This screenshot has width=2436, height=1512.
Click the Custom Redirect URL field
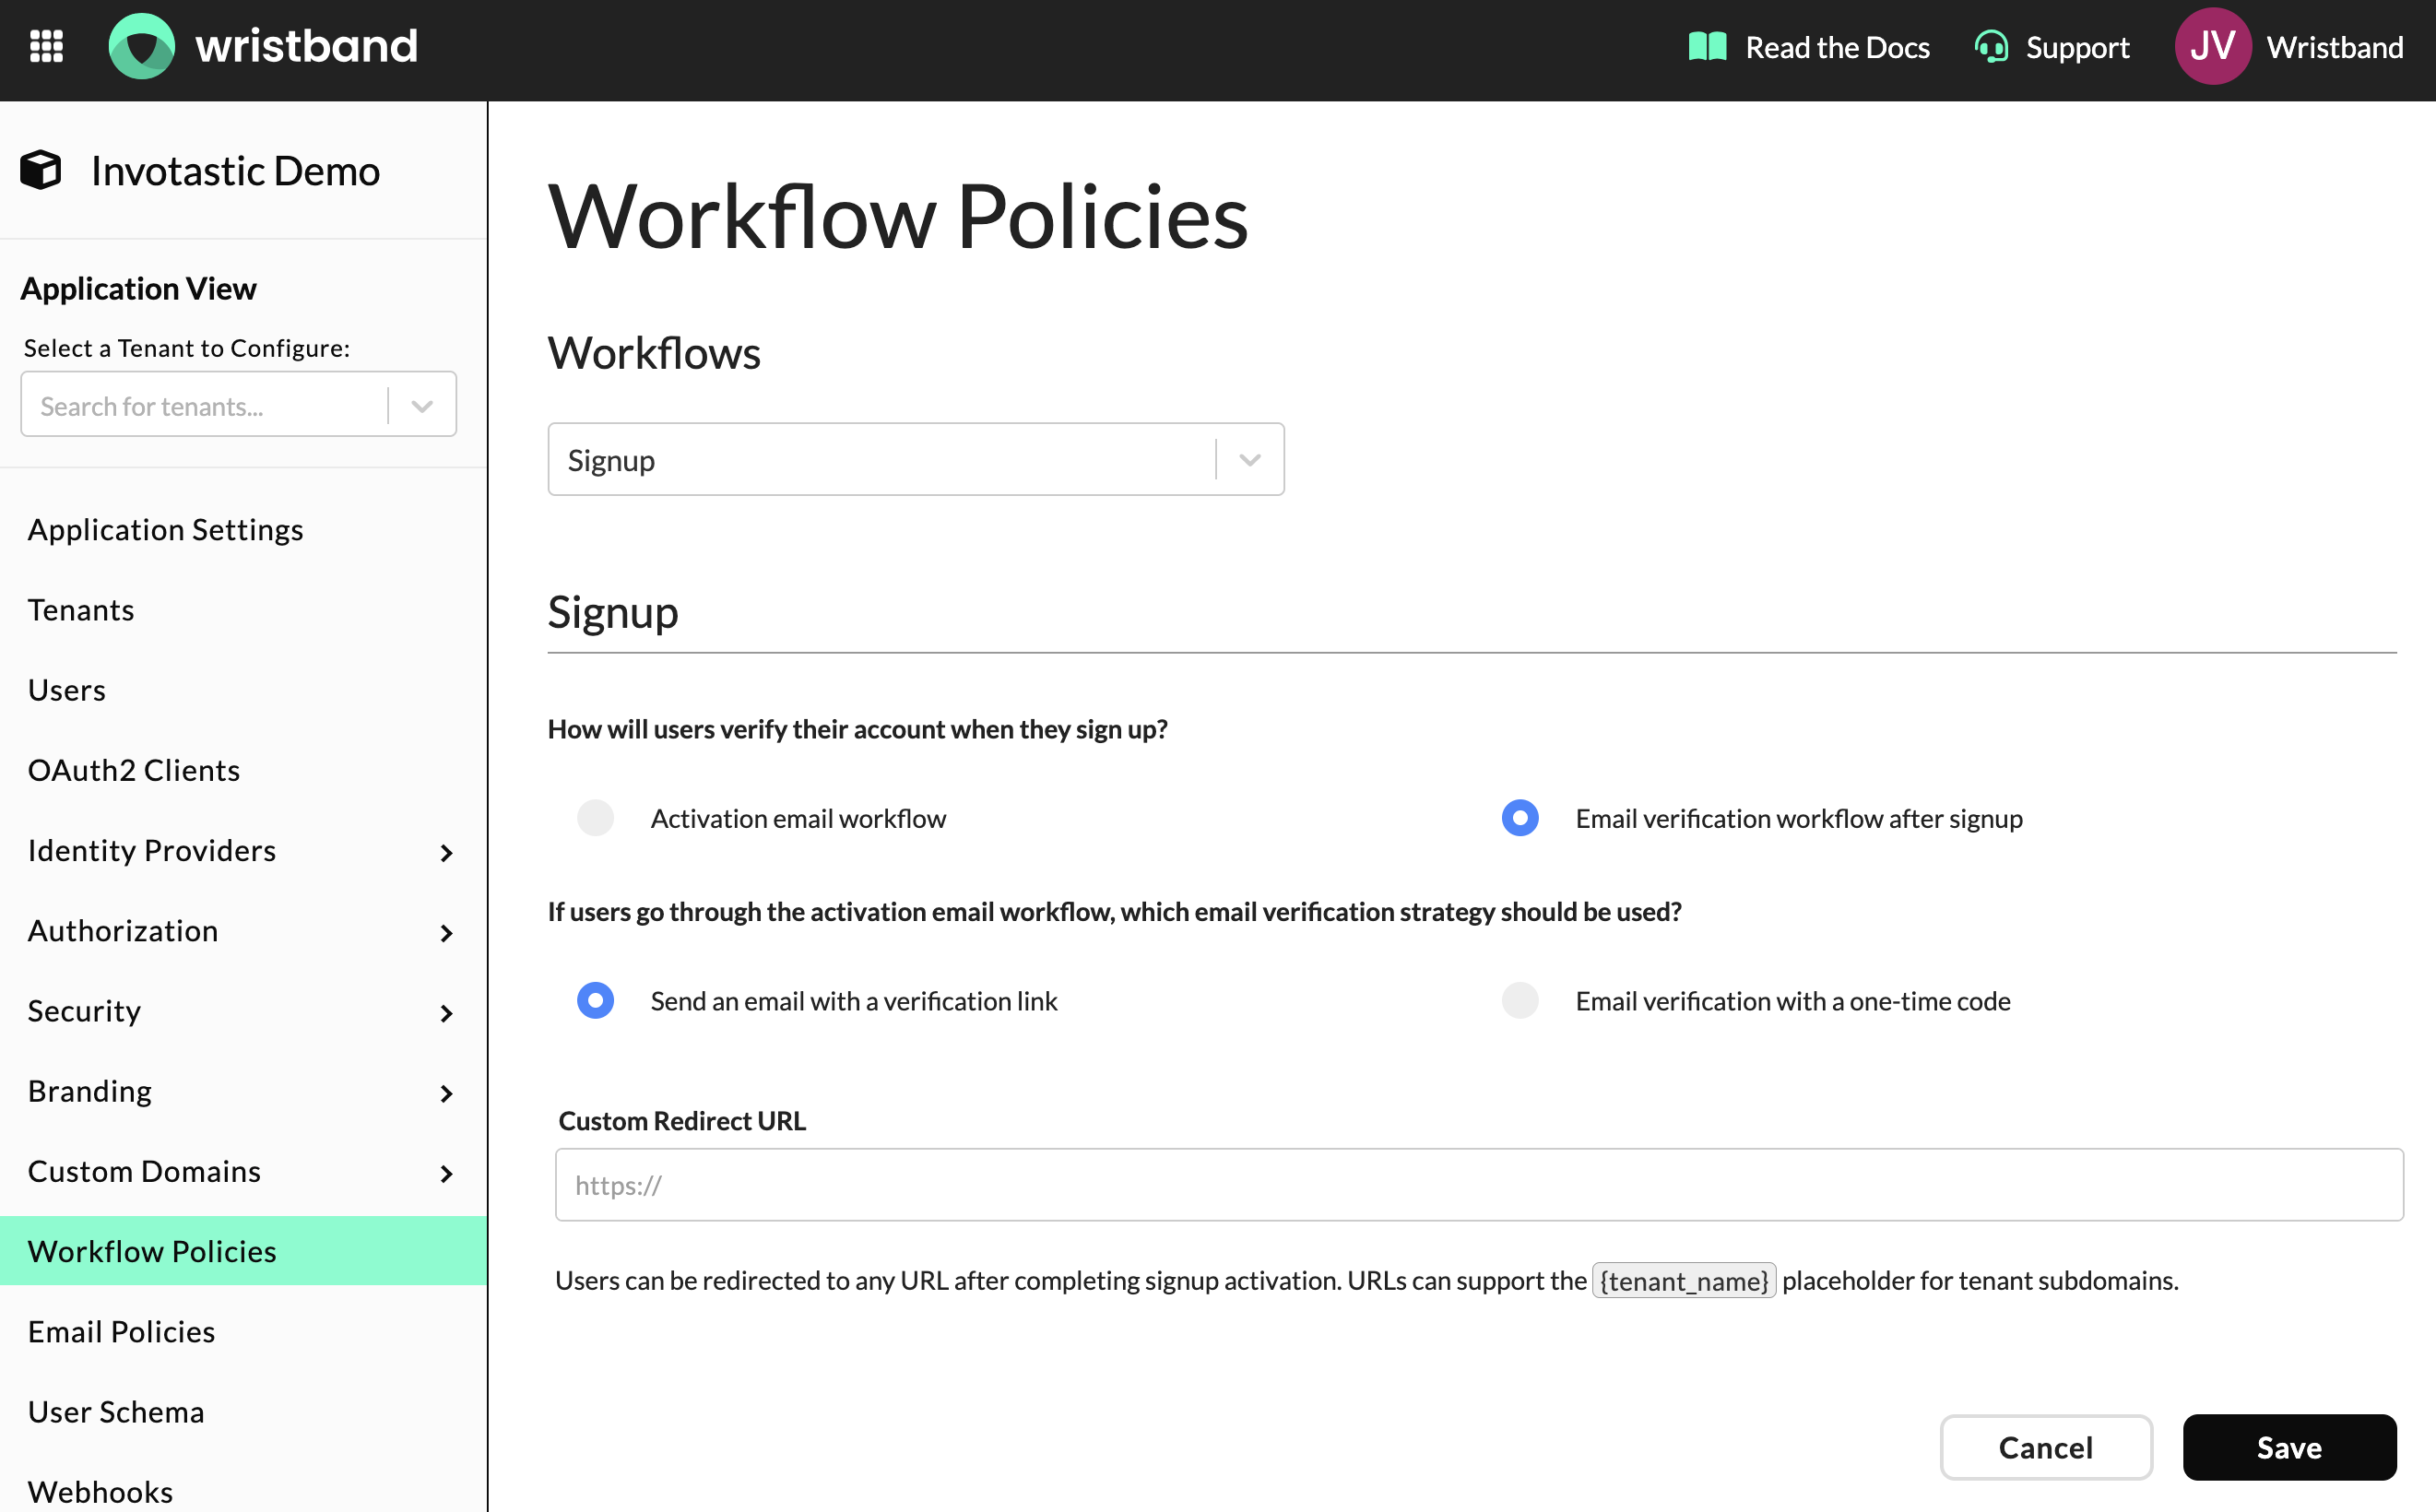point(1478,1185)
